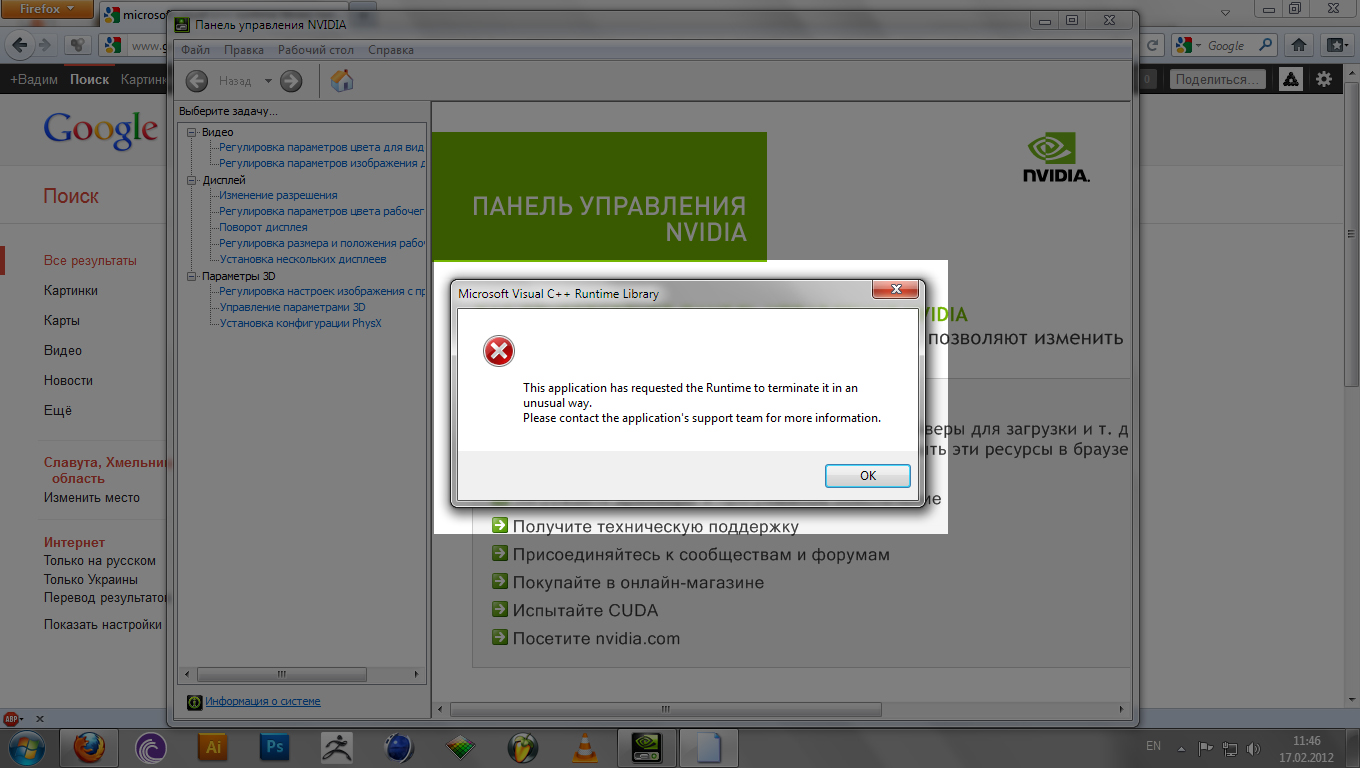Screen dimensions: 1360x768
Task: Click the Firefox Home button
Action: tap(1298, 45)
